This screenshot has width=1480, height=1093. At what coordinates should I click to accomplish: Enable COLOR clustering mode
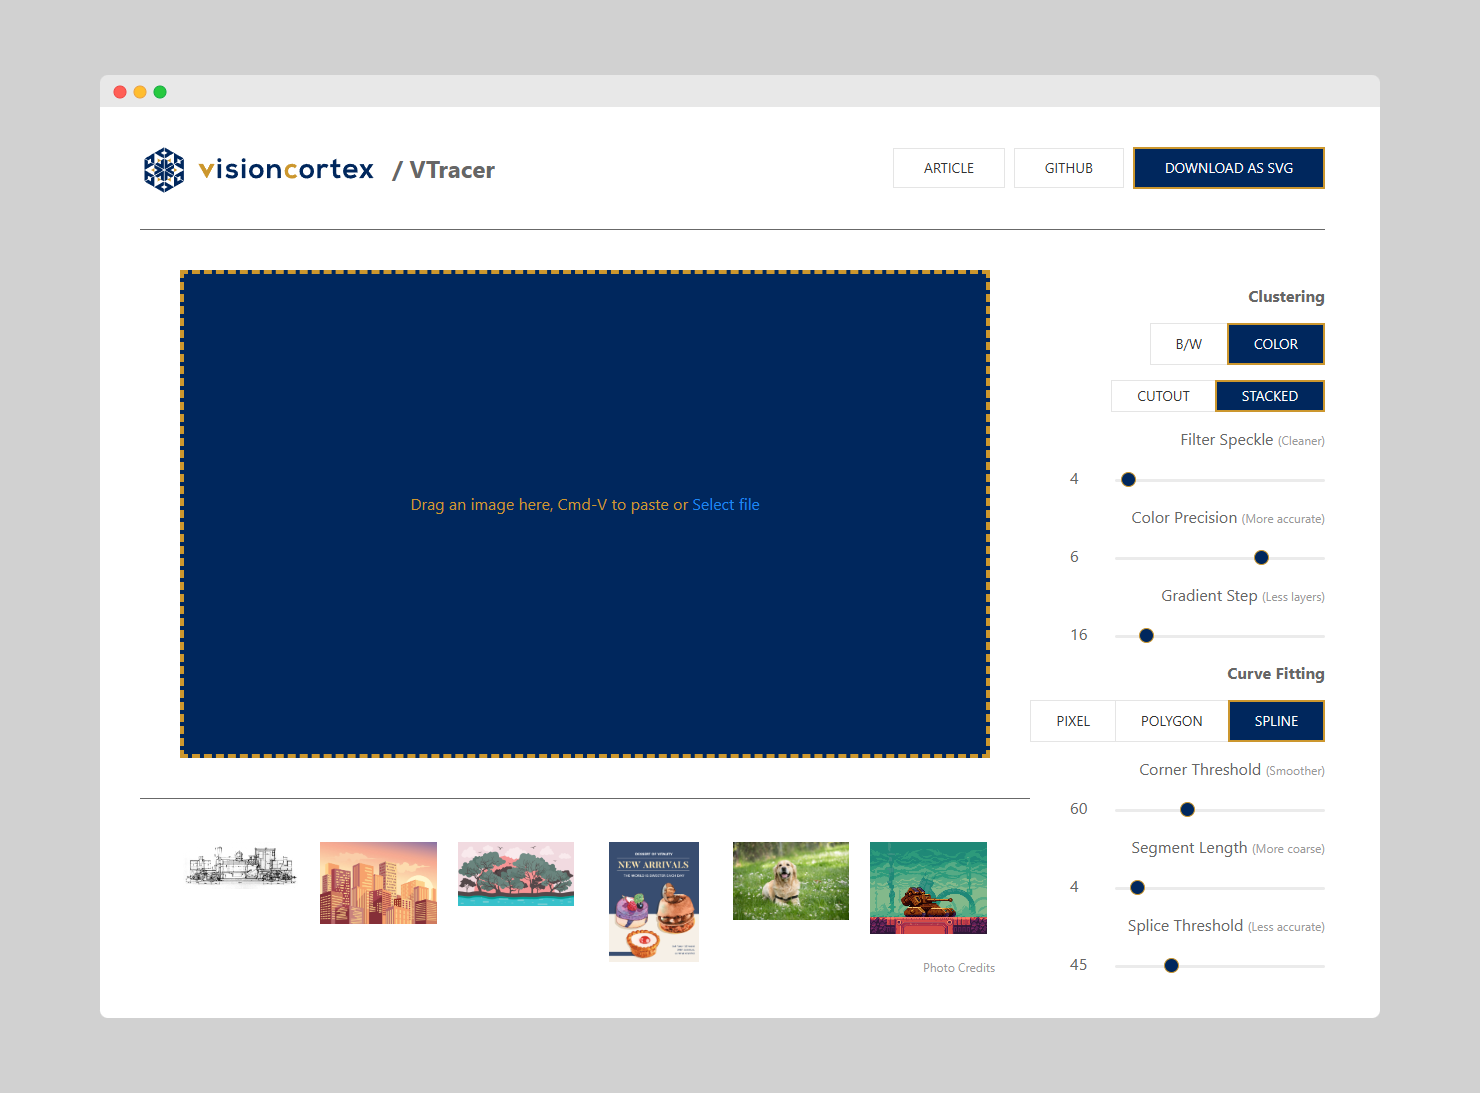coord(1275,344)
